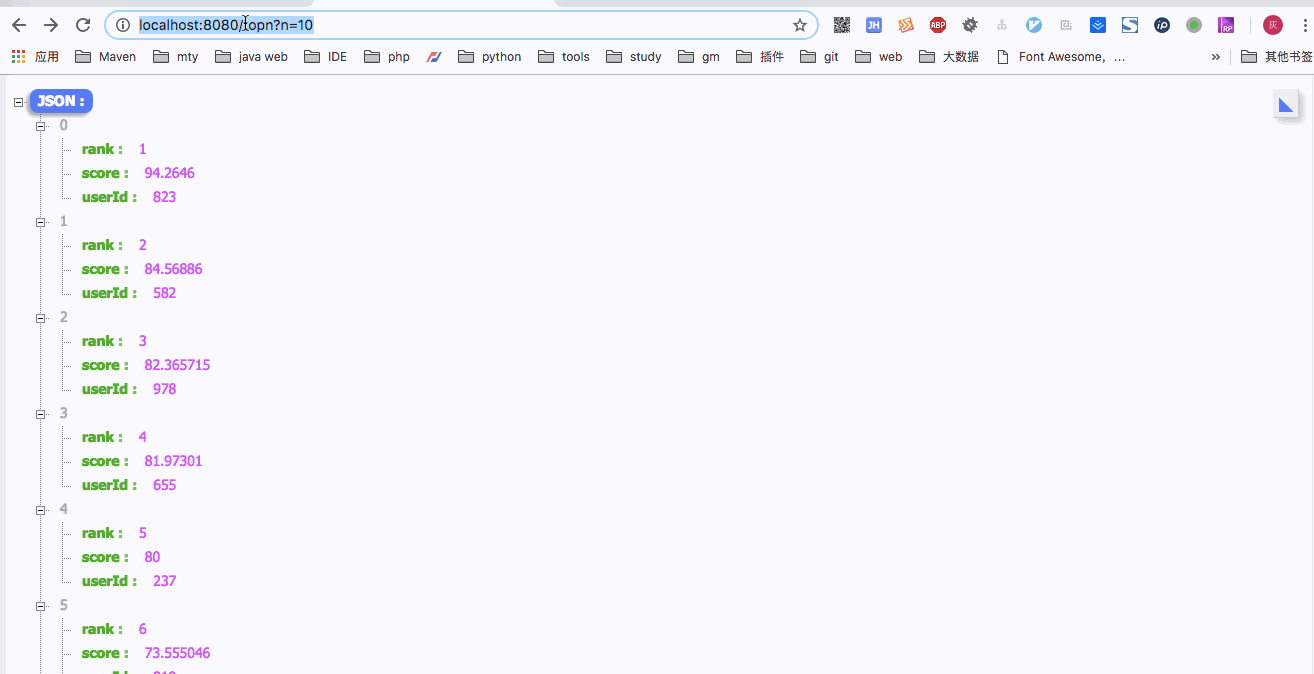Collapse array item 5
The width and height of the screenshot is (1314, 674).
41,606
